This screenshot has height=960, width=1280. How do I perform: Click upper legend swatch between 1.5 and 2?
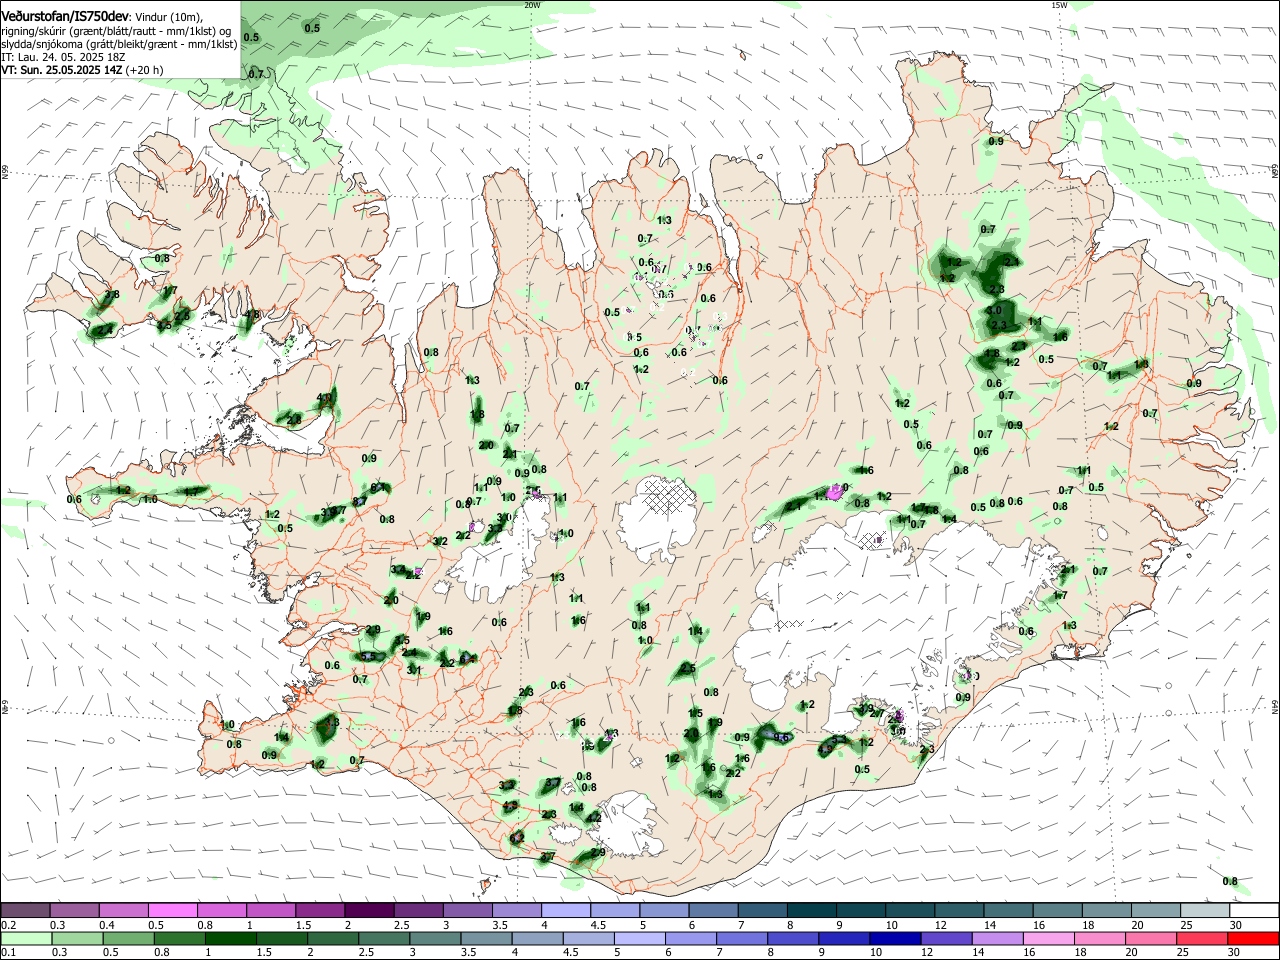(320, 910)
